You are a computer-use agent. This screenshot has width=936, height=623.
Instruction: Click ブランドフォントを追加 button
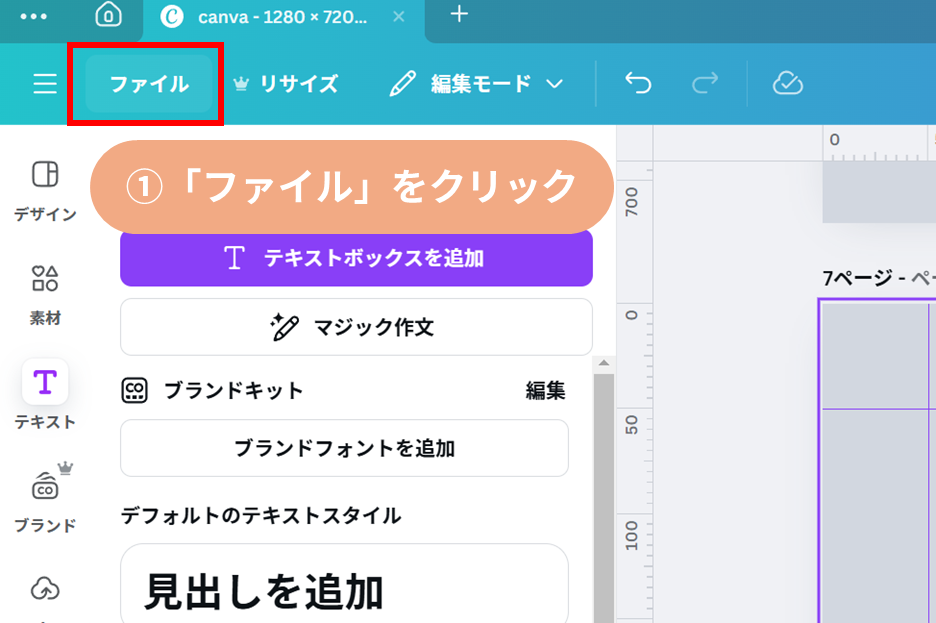tap(344, 448)
